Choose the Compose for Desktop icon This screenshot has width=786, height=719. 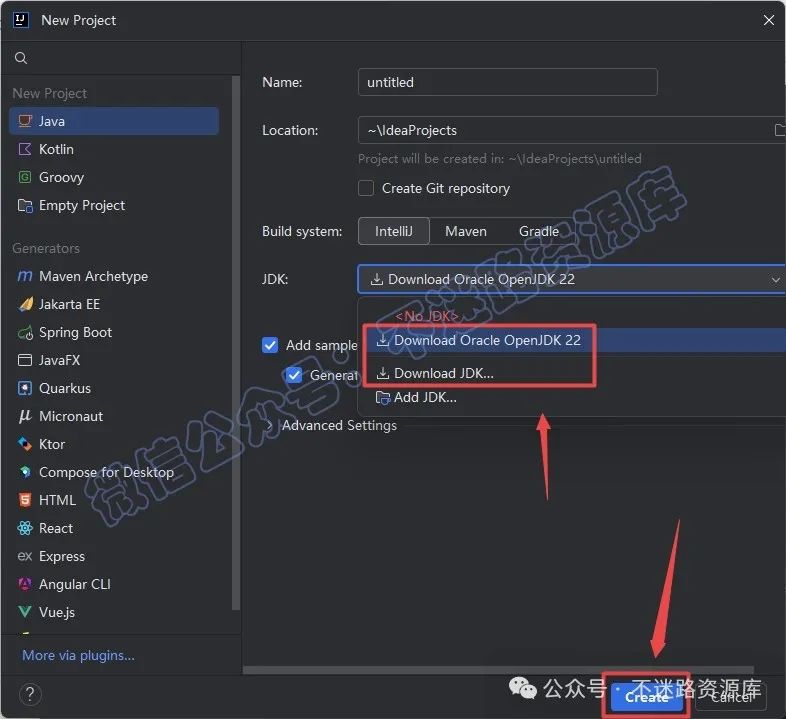point(25,472)
